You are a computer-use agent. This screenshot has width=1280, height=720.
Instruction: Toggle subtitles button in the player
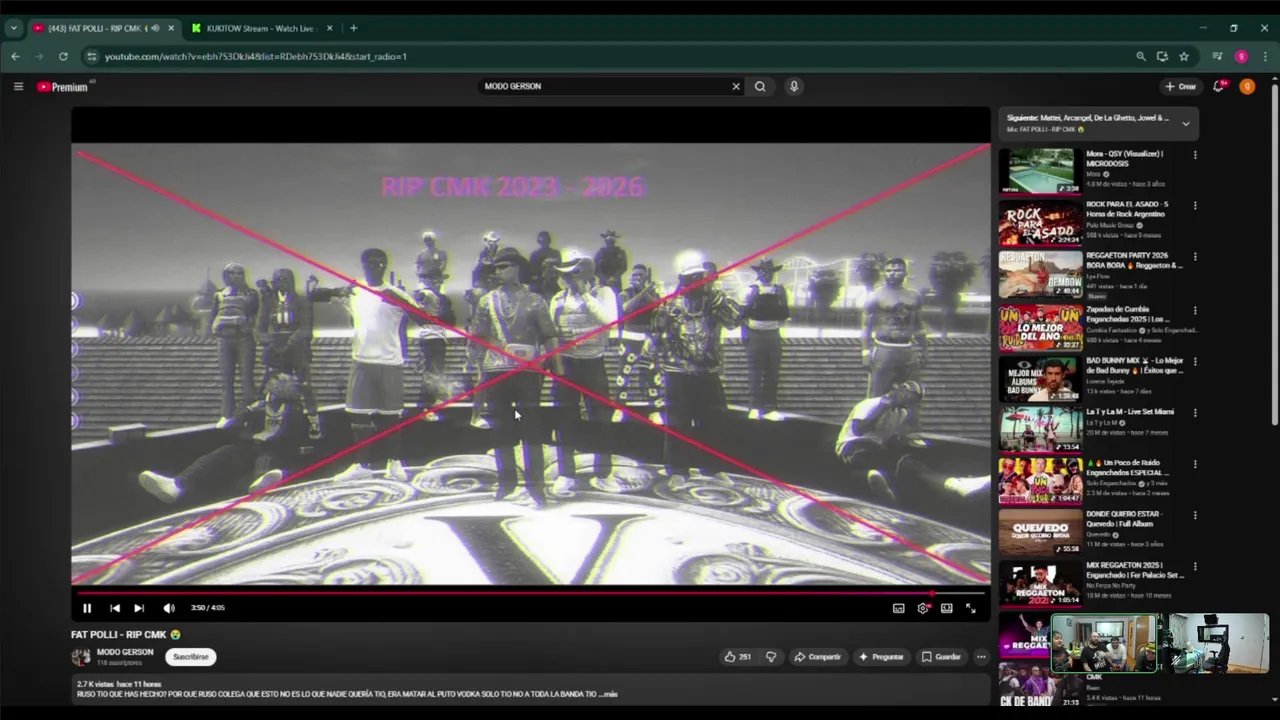pos(898,608)
